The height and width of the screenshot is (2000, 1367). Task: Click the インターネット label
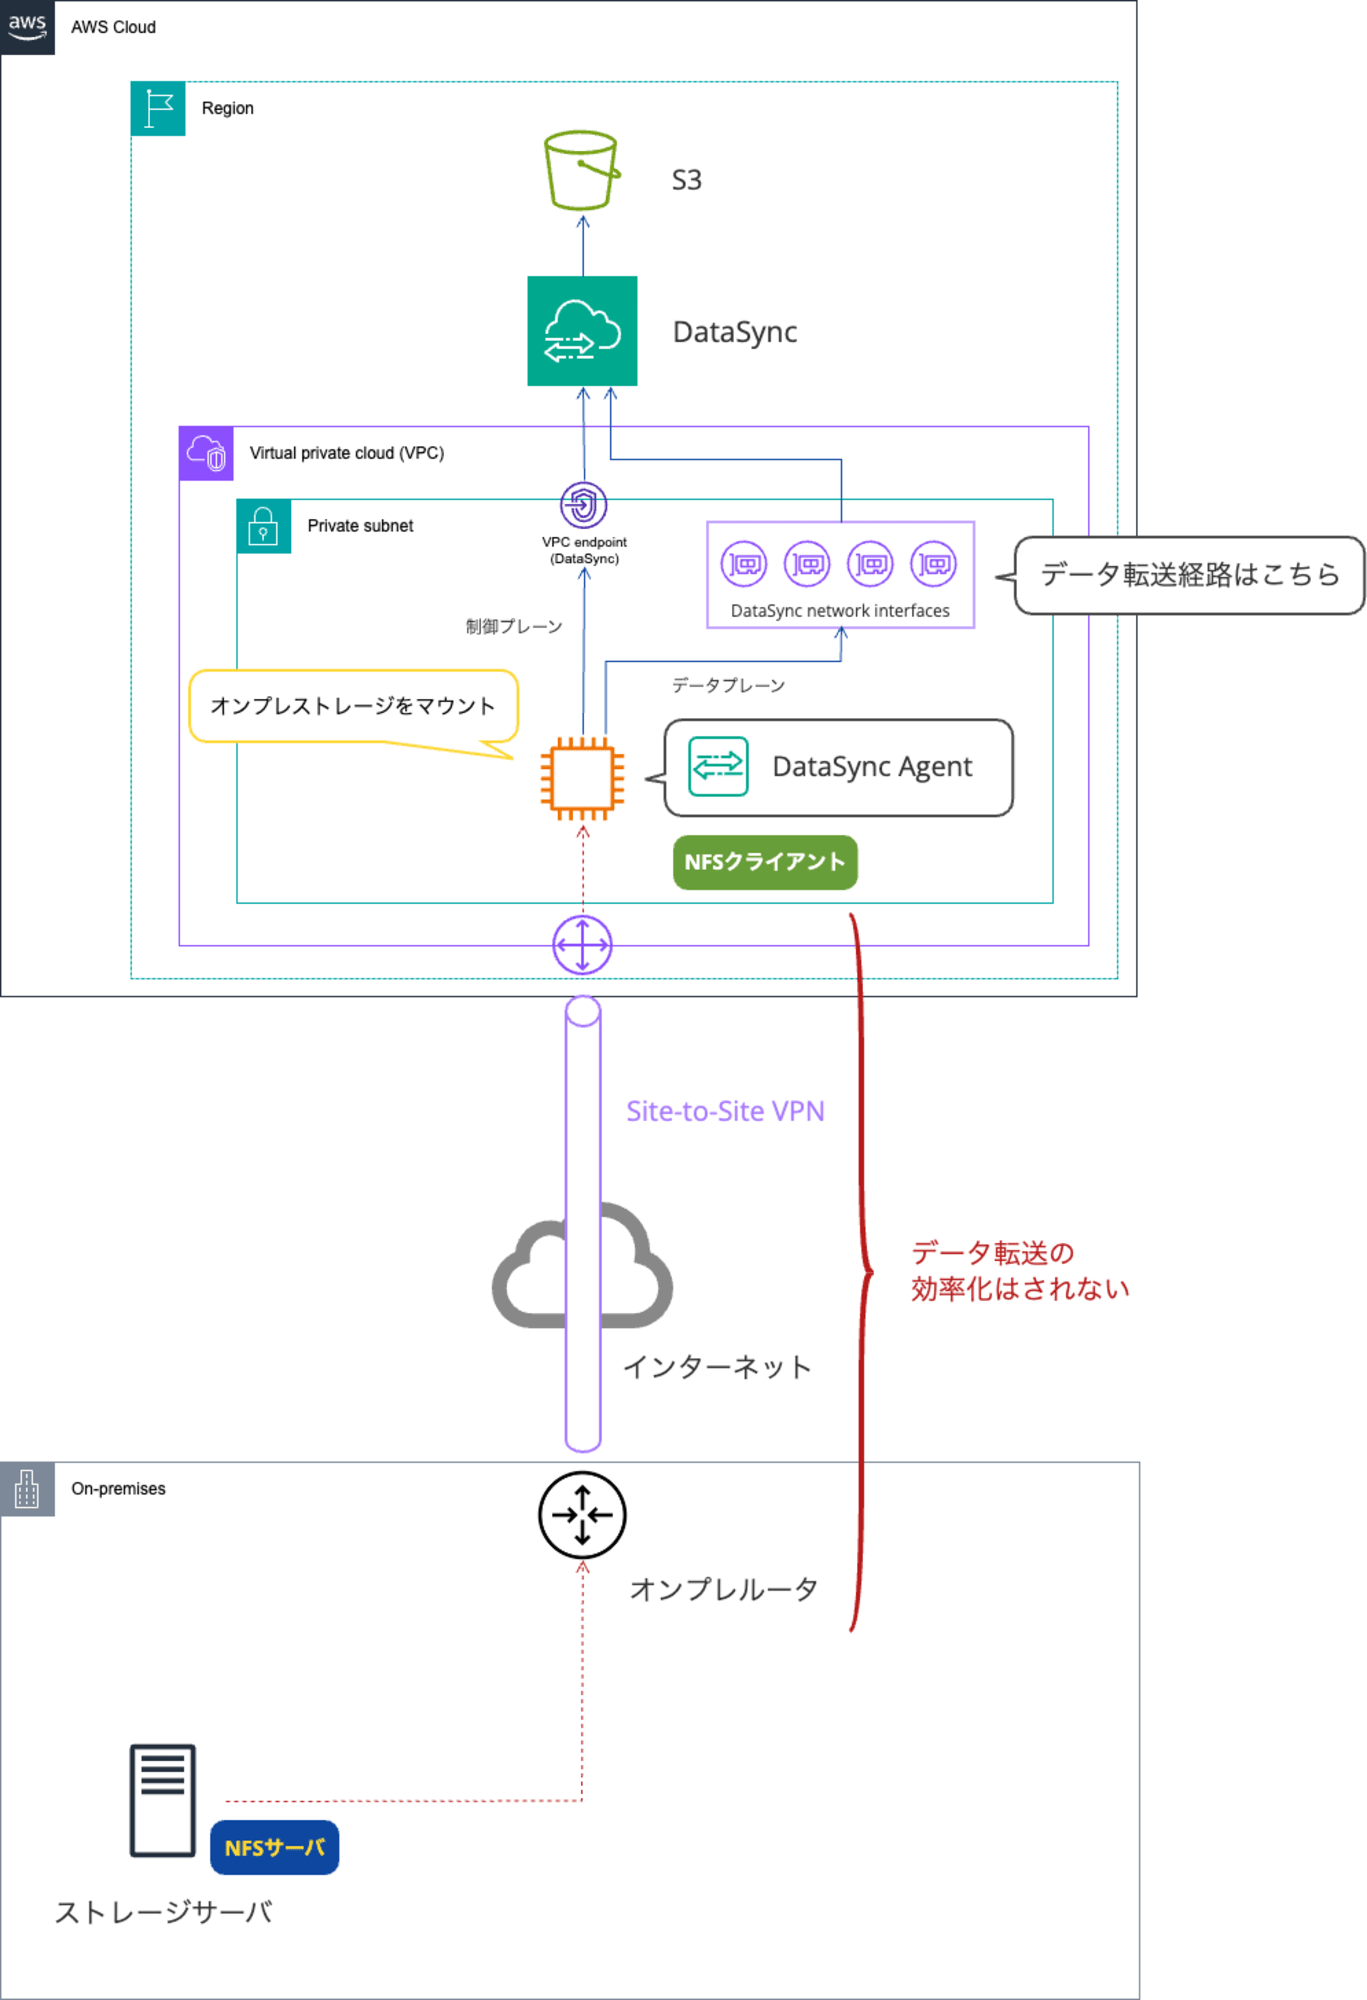point(717,1367)
